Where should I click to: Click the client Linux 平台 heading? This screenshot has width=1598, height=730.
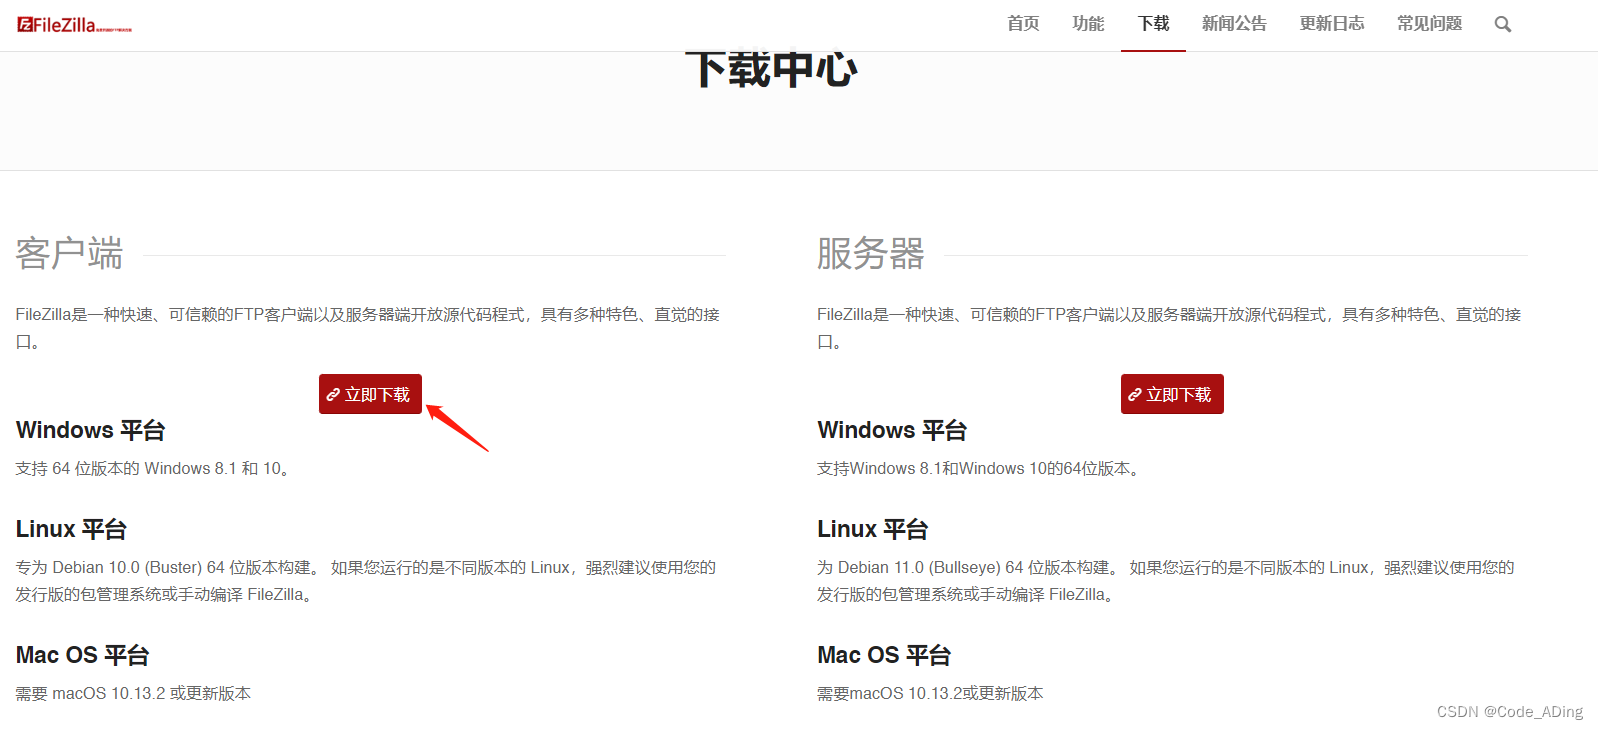pyautogui.click(x=71, y=529)
